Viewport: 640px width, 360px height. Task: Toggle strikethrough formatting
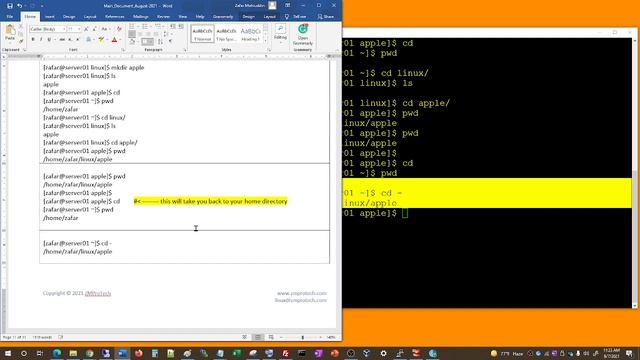[x=62, y=40]
